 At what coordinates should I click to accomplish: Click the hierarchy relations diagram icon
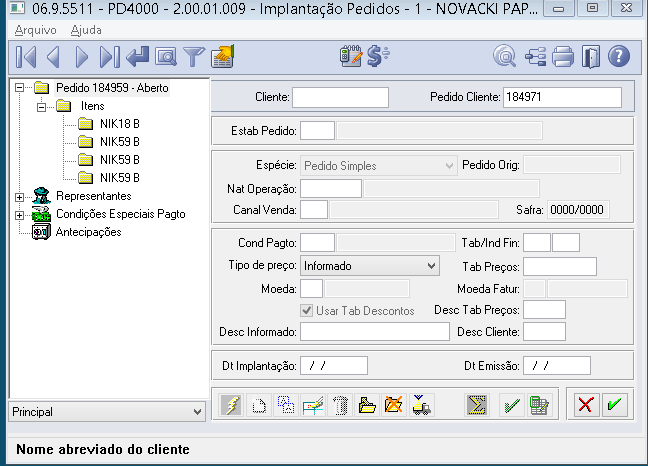[x=535, y=56]
